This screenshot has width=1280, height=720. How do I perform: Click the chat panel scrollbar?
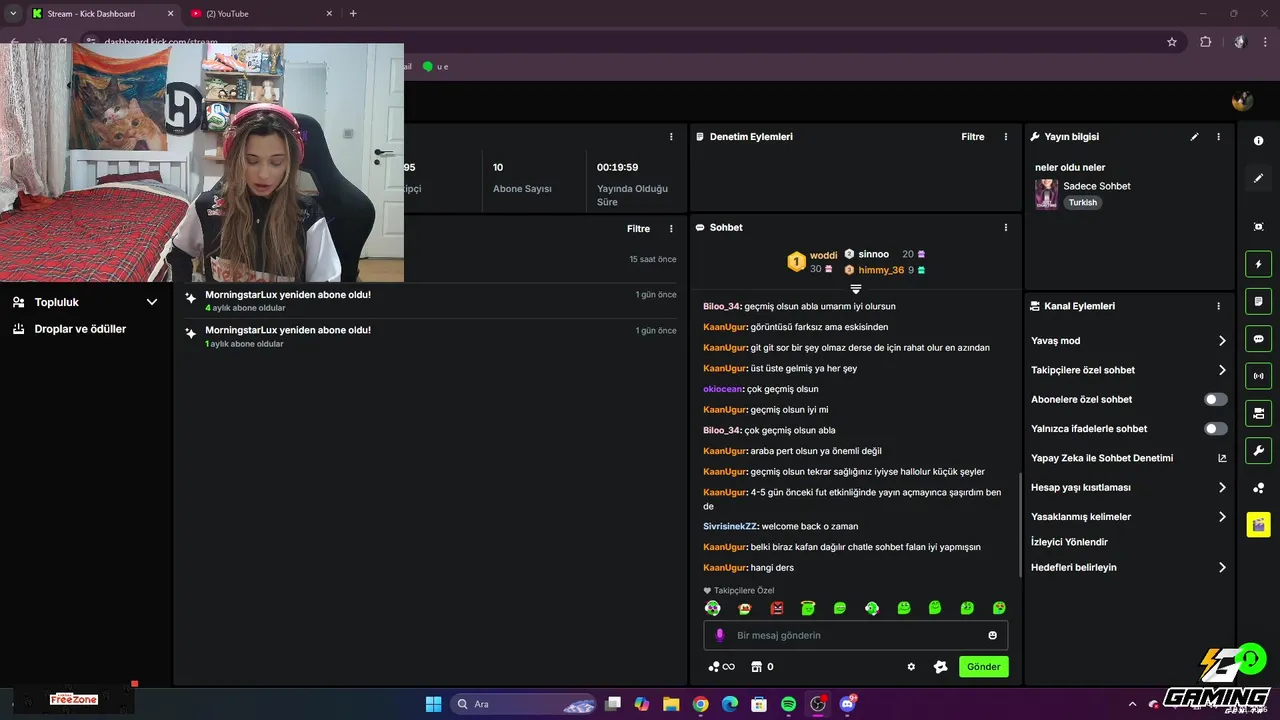click(1019, 525)
